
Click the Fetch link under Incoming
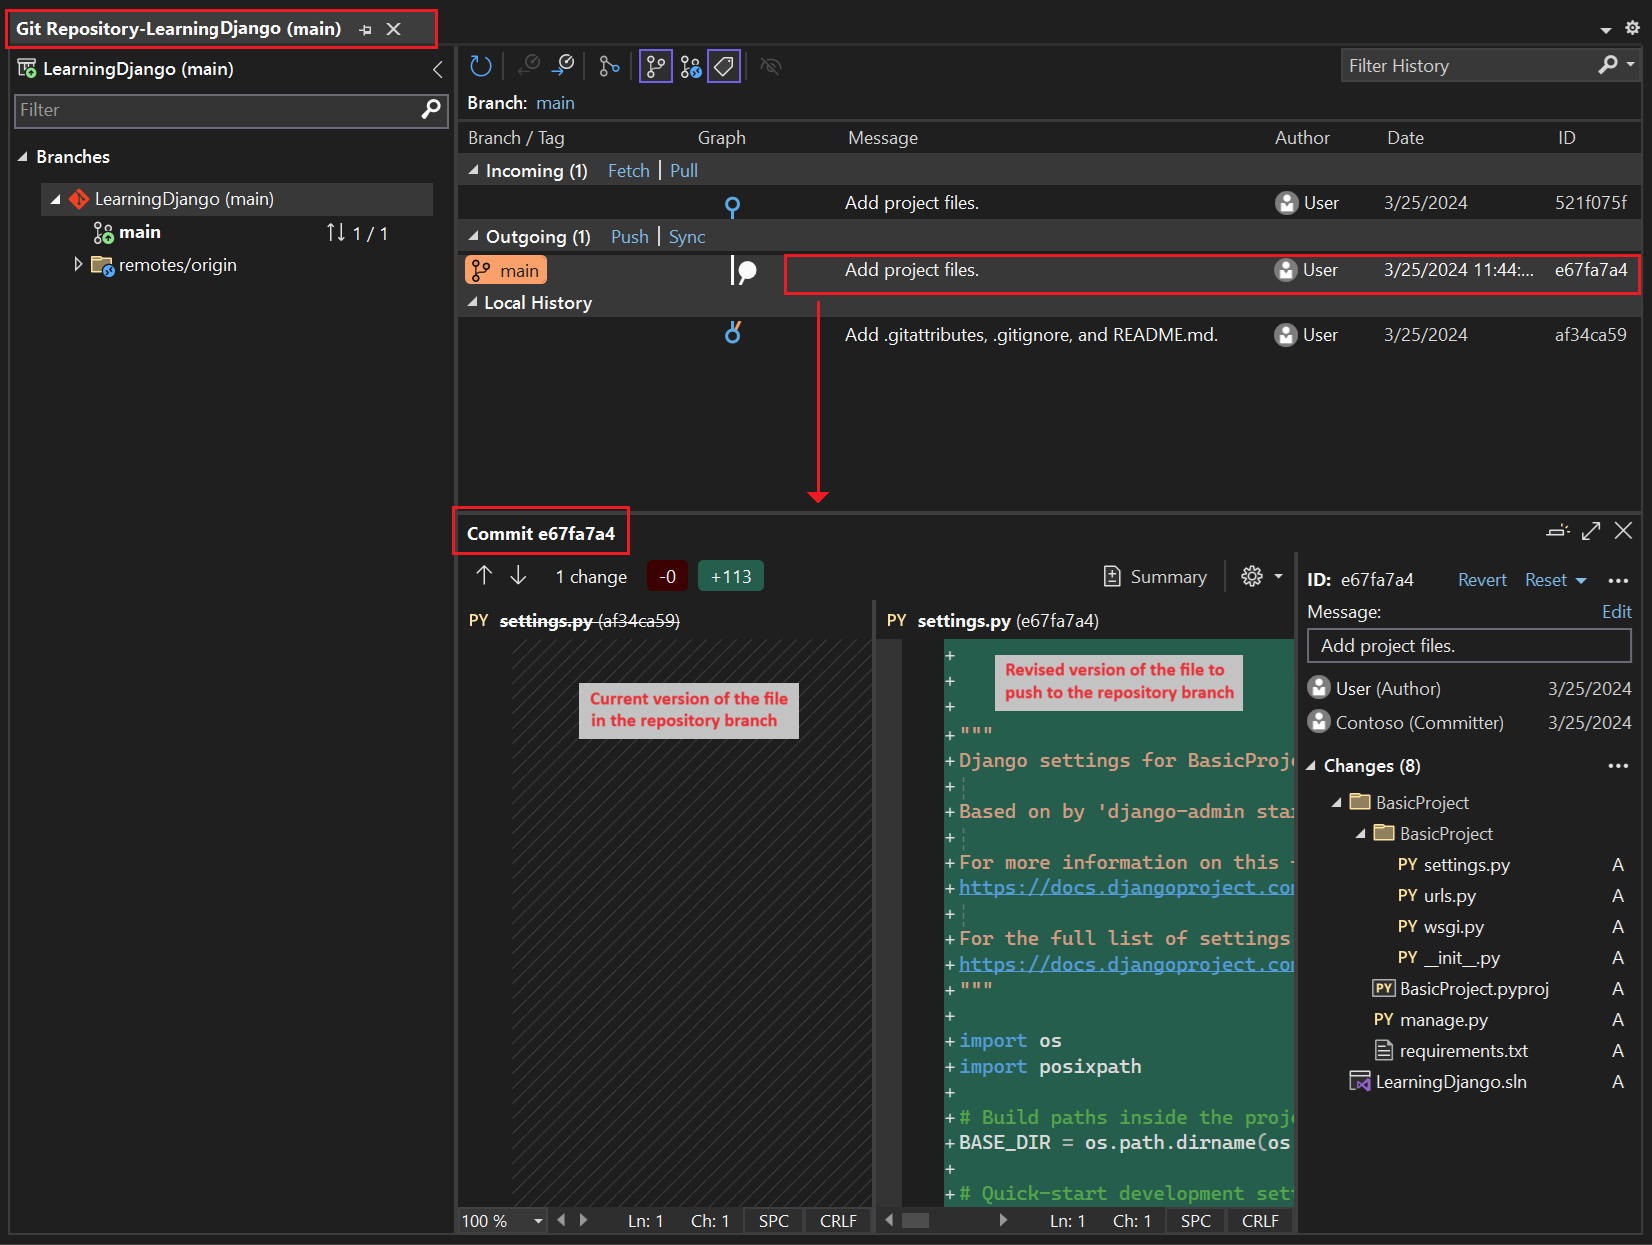pyautogui.click(x=628, y=171)
